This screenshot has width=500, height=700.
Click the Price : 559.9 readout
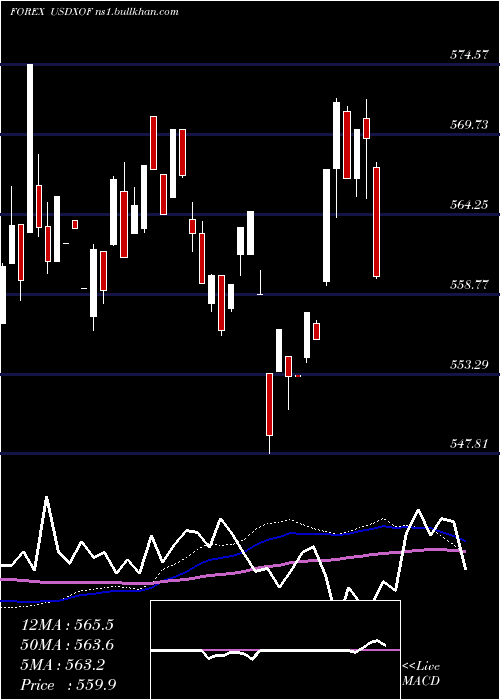click(68, 685)
